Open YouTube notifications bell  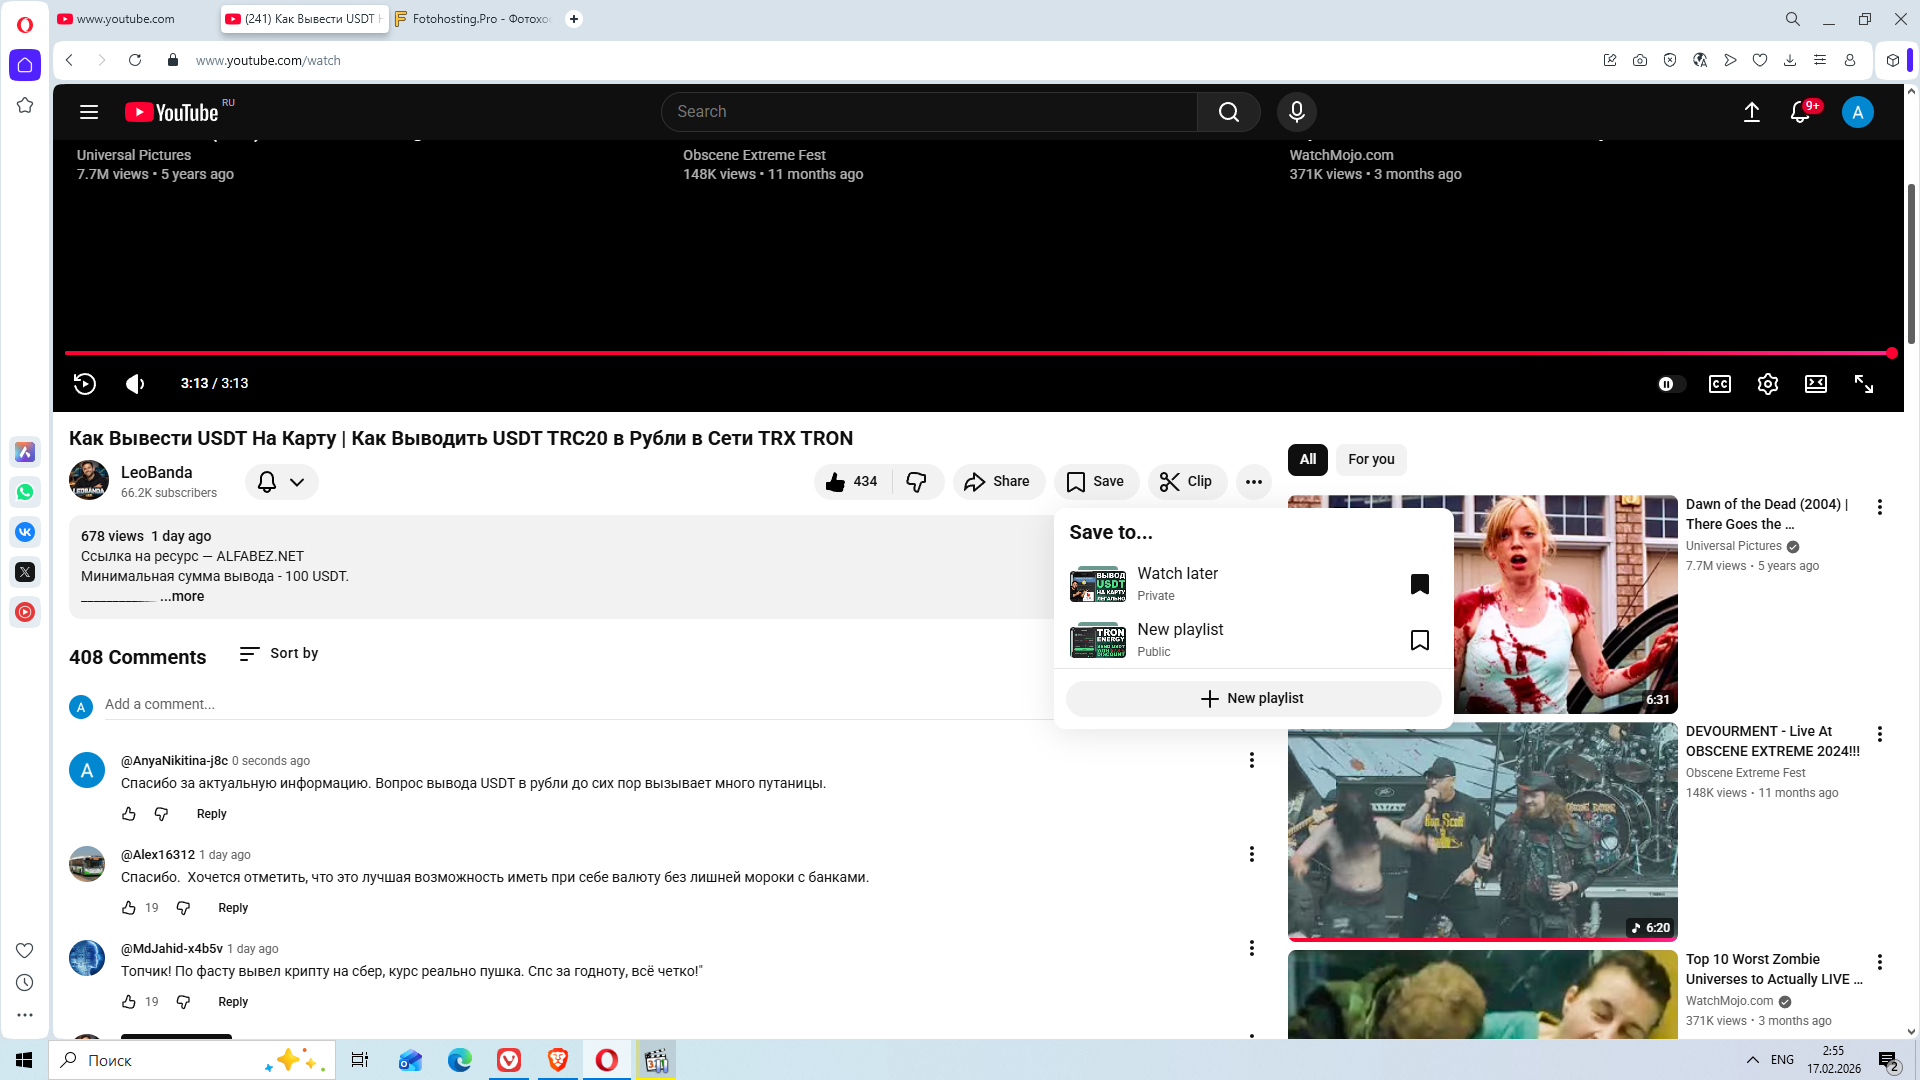click(1800, 112)
